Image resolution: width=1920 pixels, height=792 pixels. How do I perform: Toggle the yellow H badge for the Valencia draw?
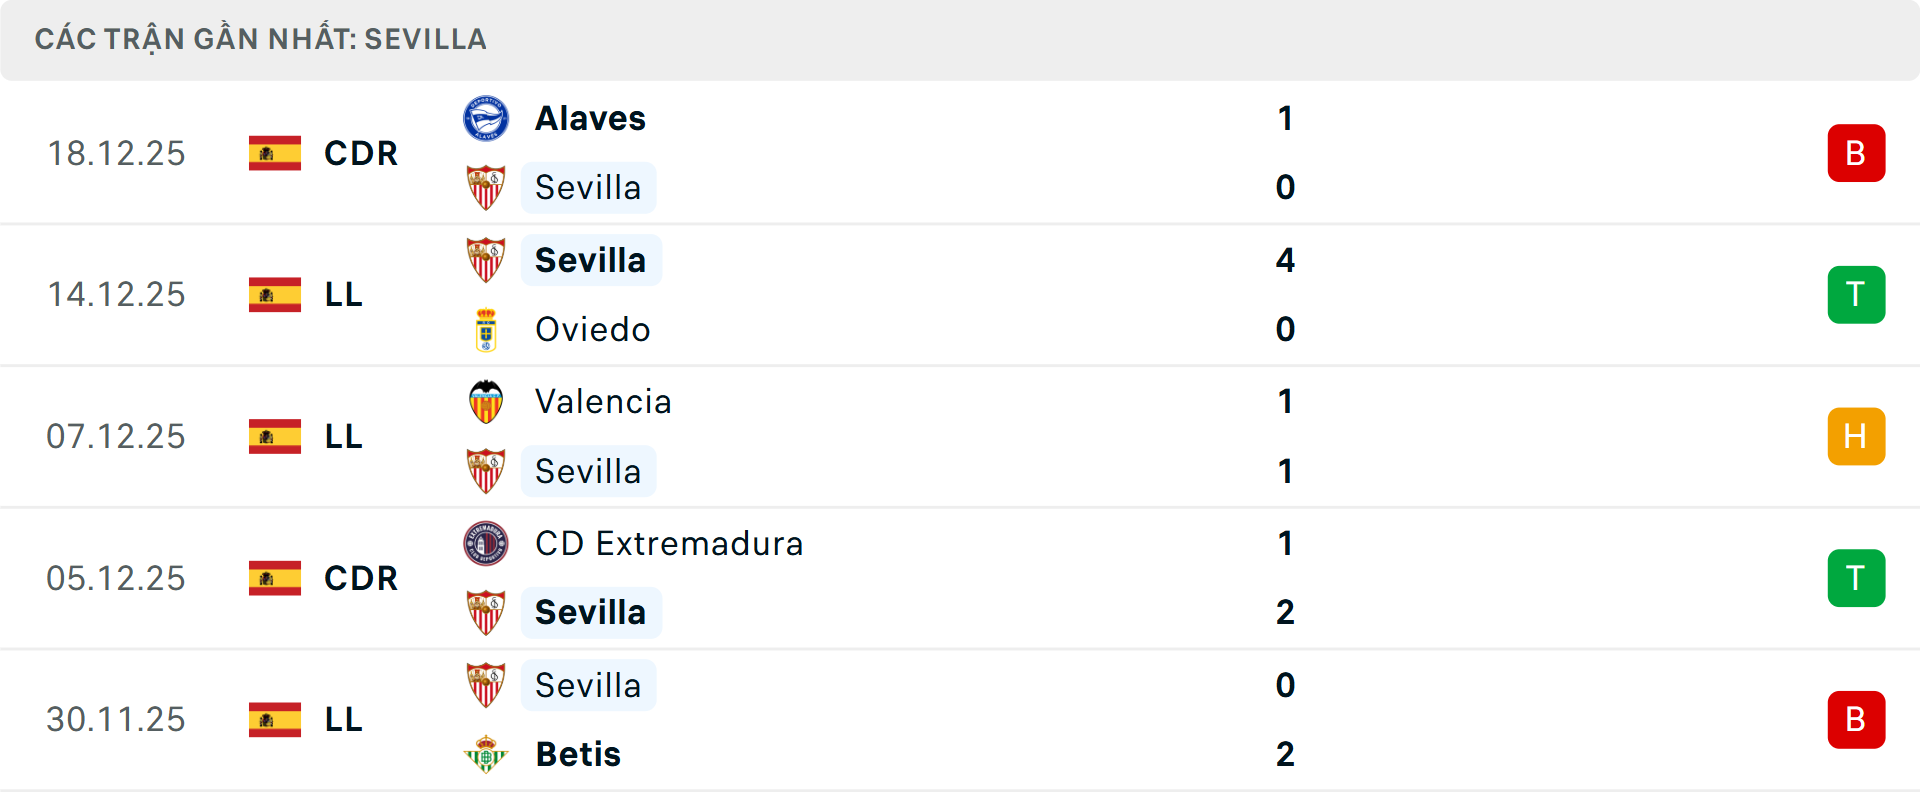pos(1857,436)
